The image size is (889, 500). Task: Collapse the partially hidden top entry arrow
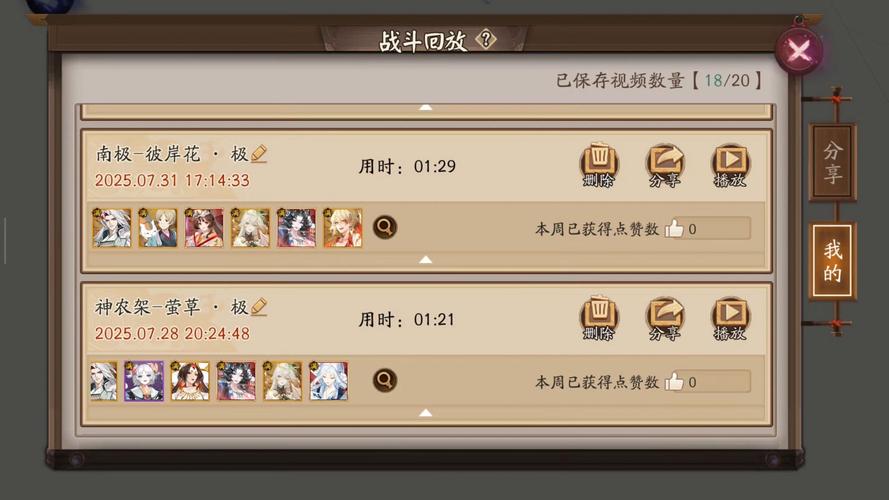point(425,107)
